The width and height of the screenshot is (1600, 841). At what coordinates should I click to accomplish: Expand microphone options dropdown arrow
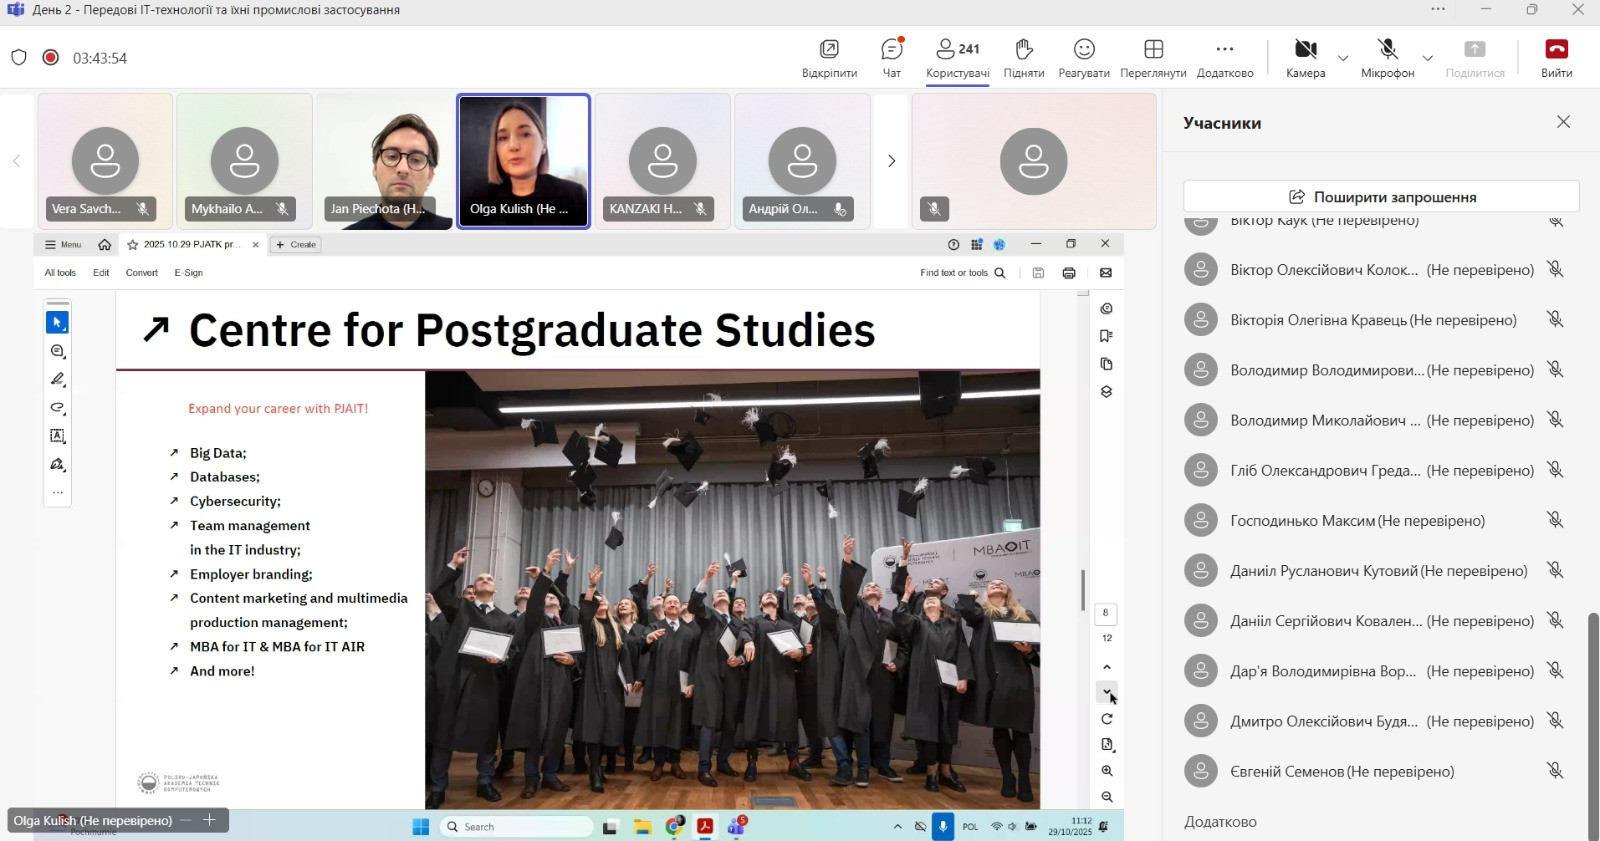1428,58
